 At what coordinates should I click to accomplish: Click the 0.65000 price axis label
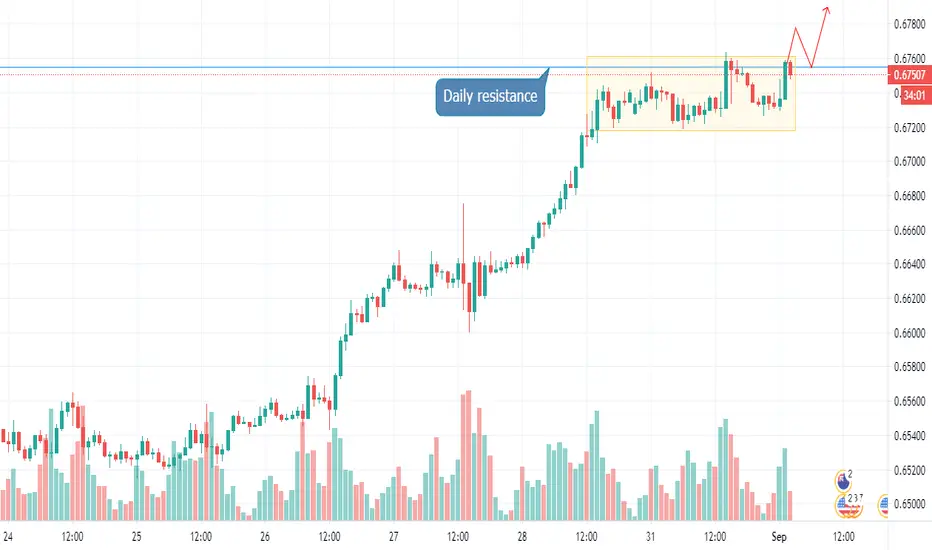(909, 504)
